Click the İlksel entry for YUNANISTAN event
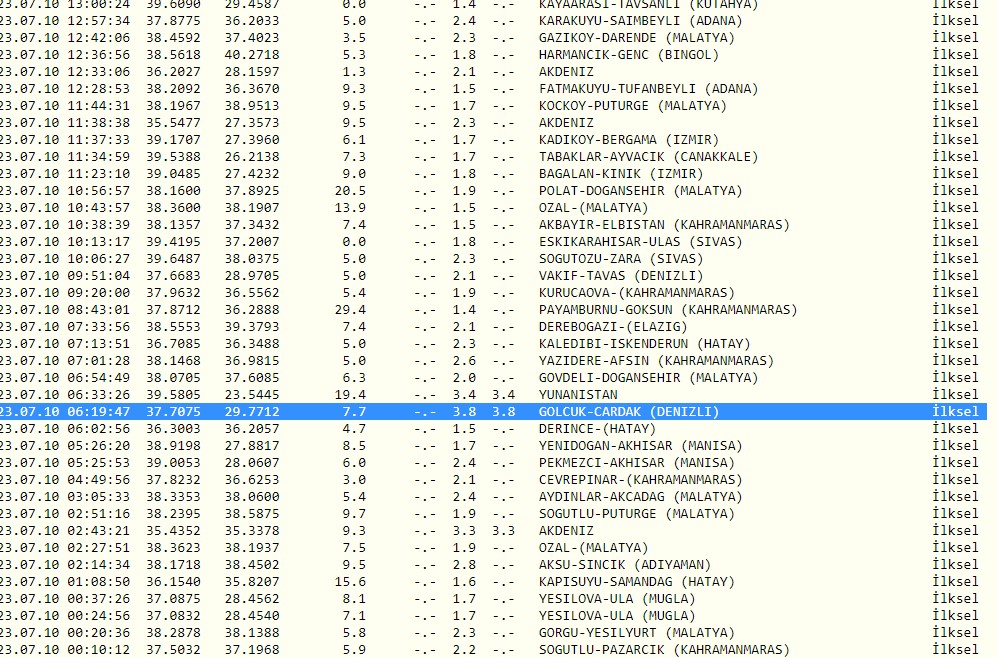This screenshot has width=998, height=658. pos(954,394)
